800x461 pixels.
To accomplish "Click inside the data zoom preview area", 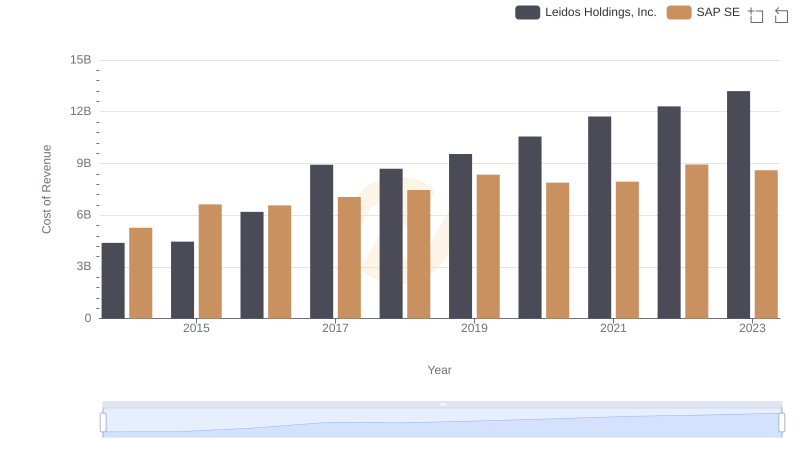I will click(x=442, y=423).
